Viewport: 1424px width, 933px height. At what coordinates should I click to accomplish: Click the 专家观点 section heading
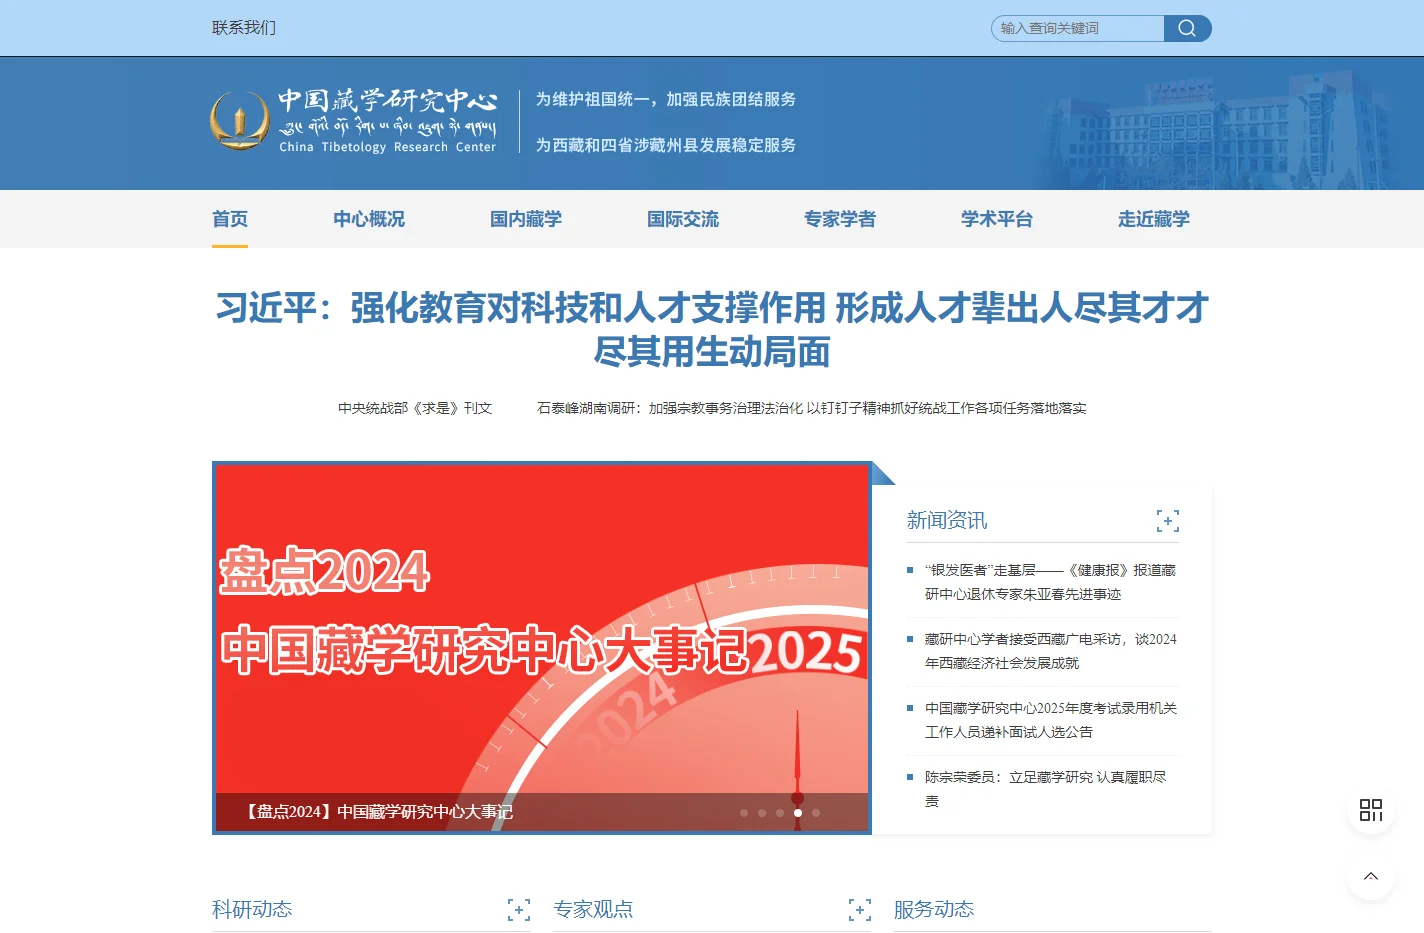pyautogui.click(x=593, y=909)
